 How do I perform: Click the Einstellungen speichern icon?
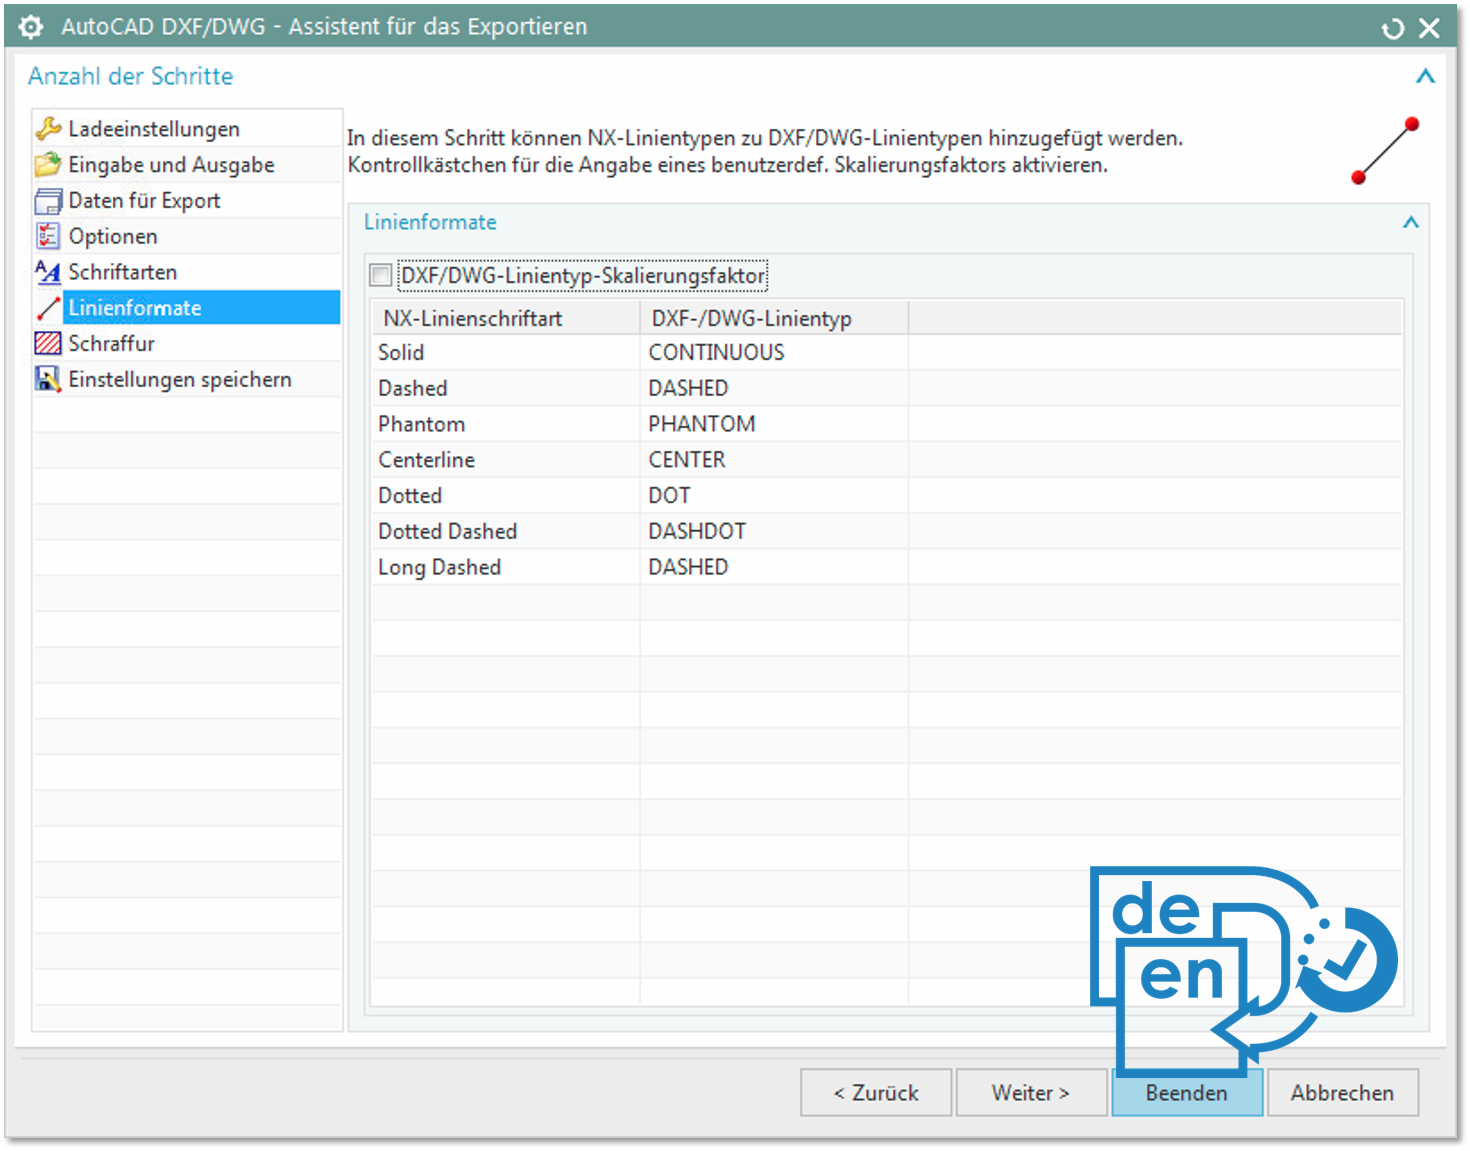pyautogui.click(x=48, y=380)
